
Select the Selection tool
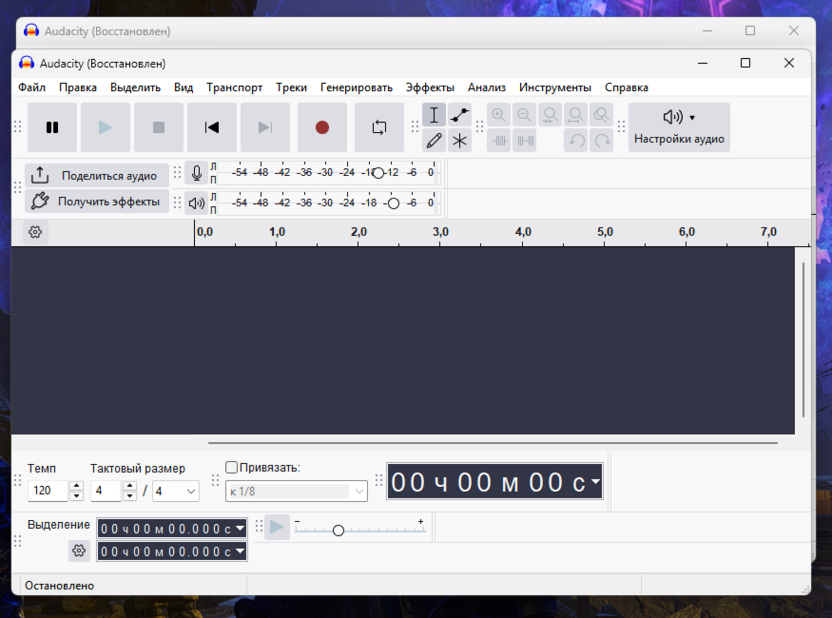(x=434, y=115)
